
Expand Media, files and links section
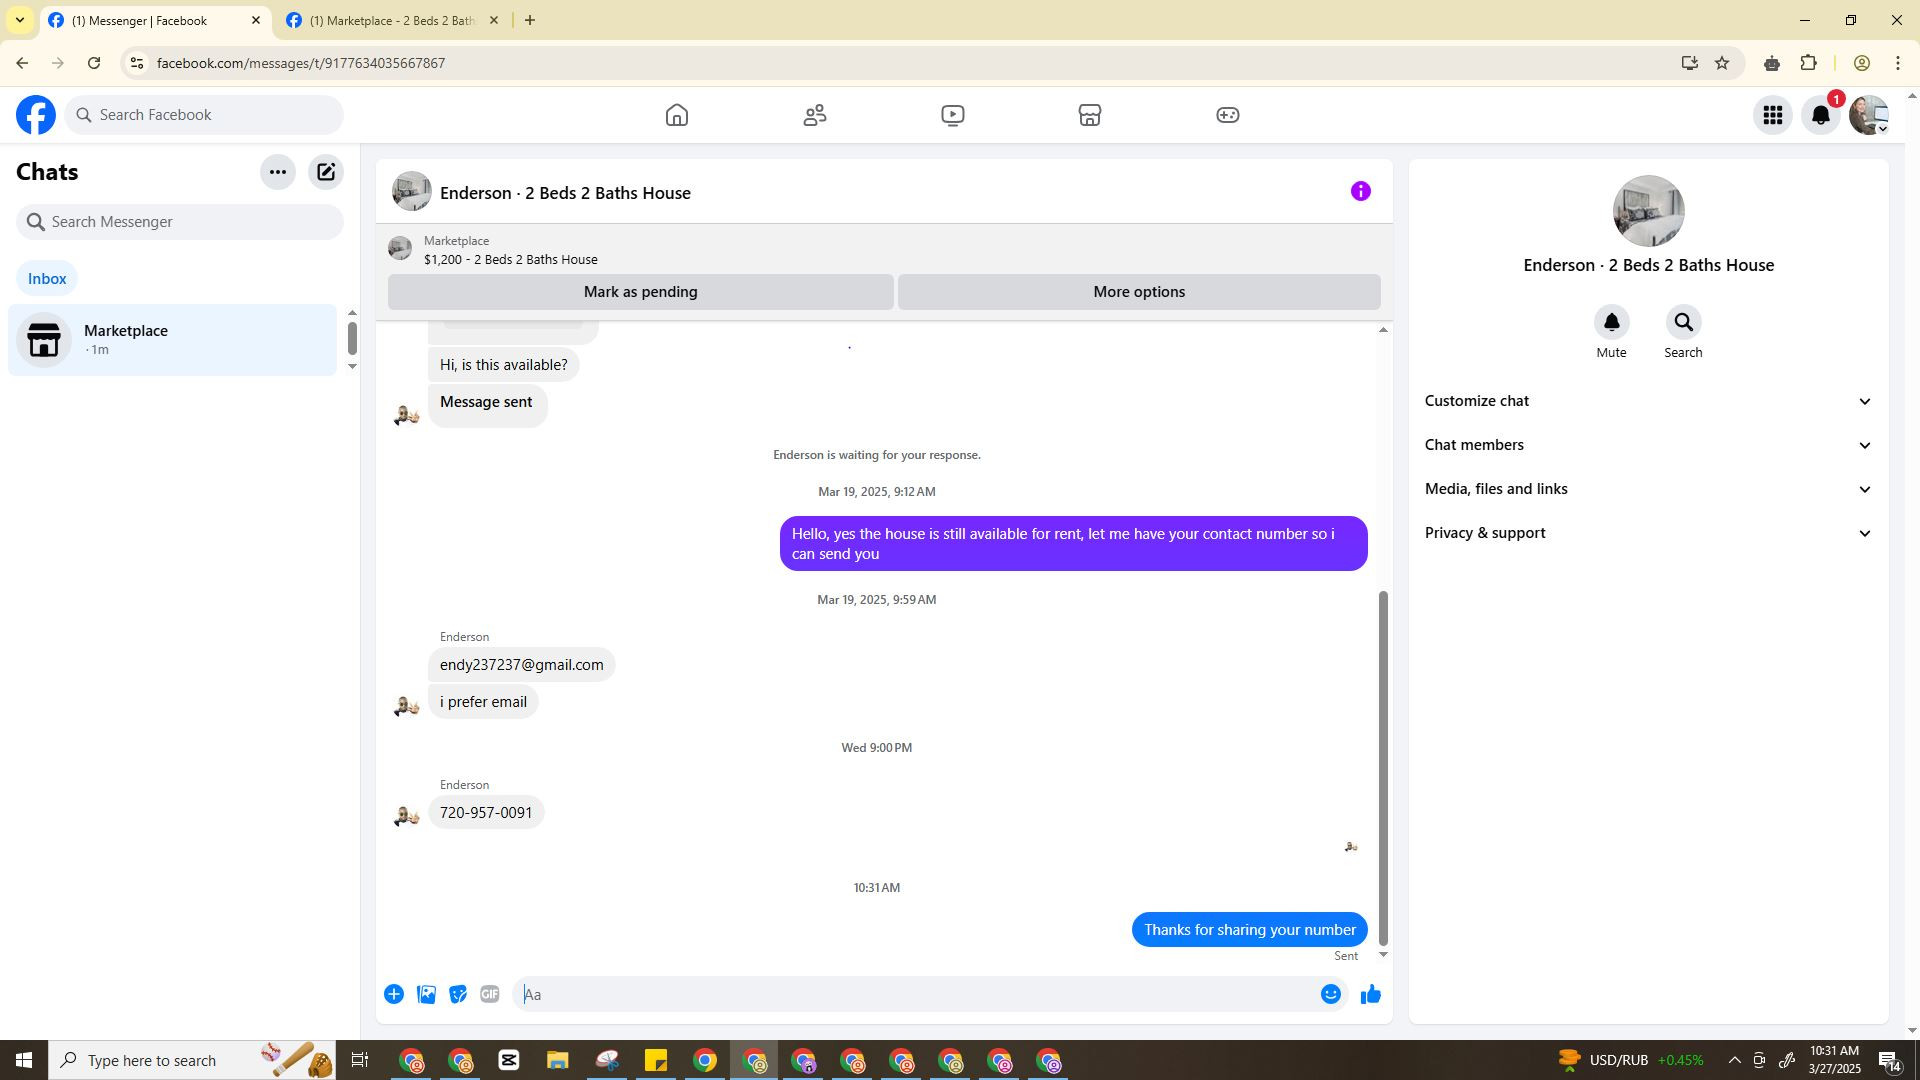coord(1648,489)
